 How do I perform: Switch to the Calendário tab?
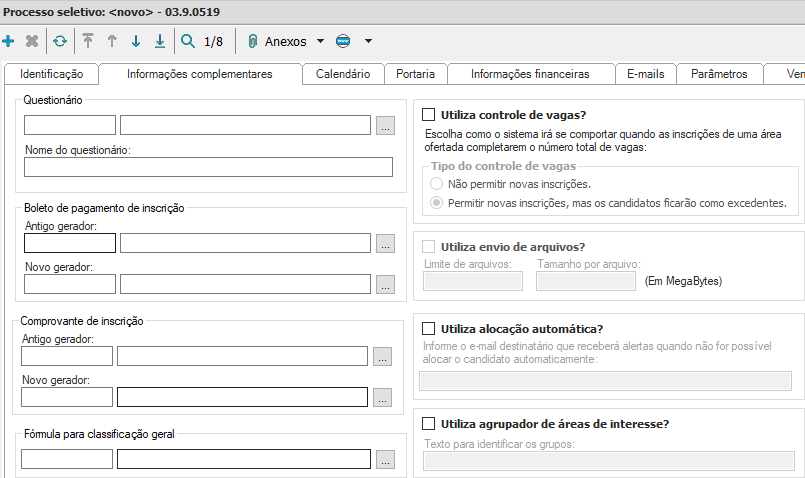pyautogui.click(x=343, y=74)
